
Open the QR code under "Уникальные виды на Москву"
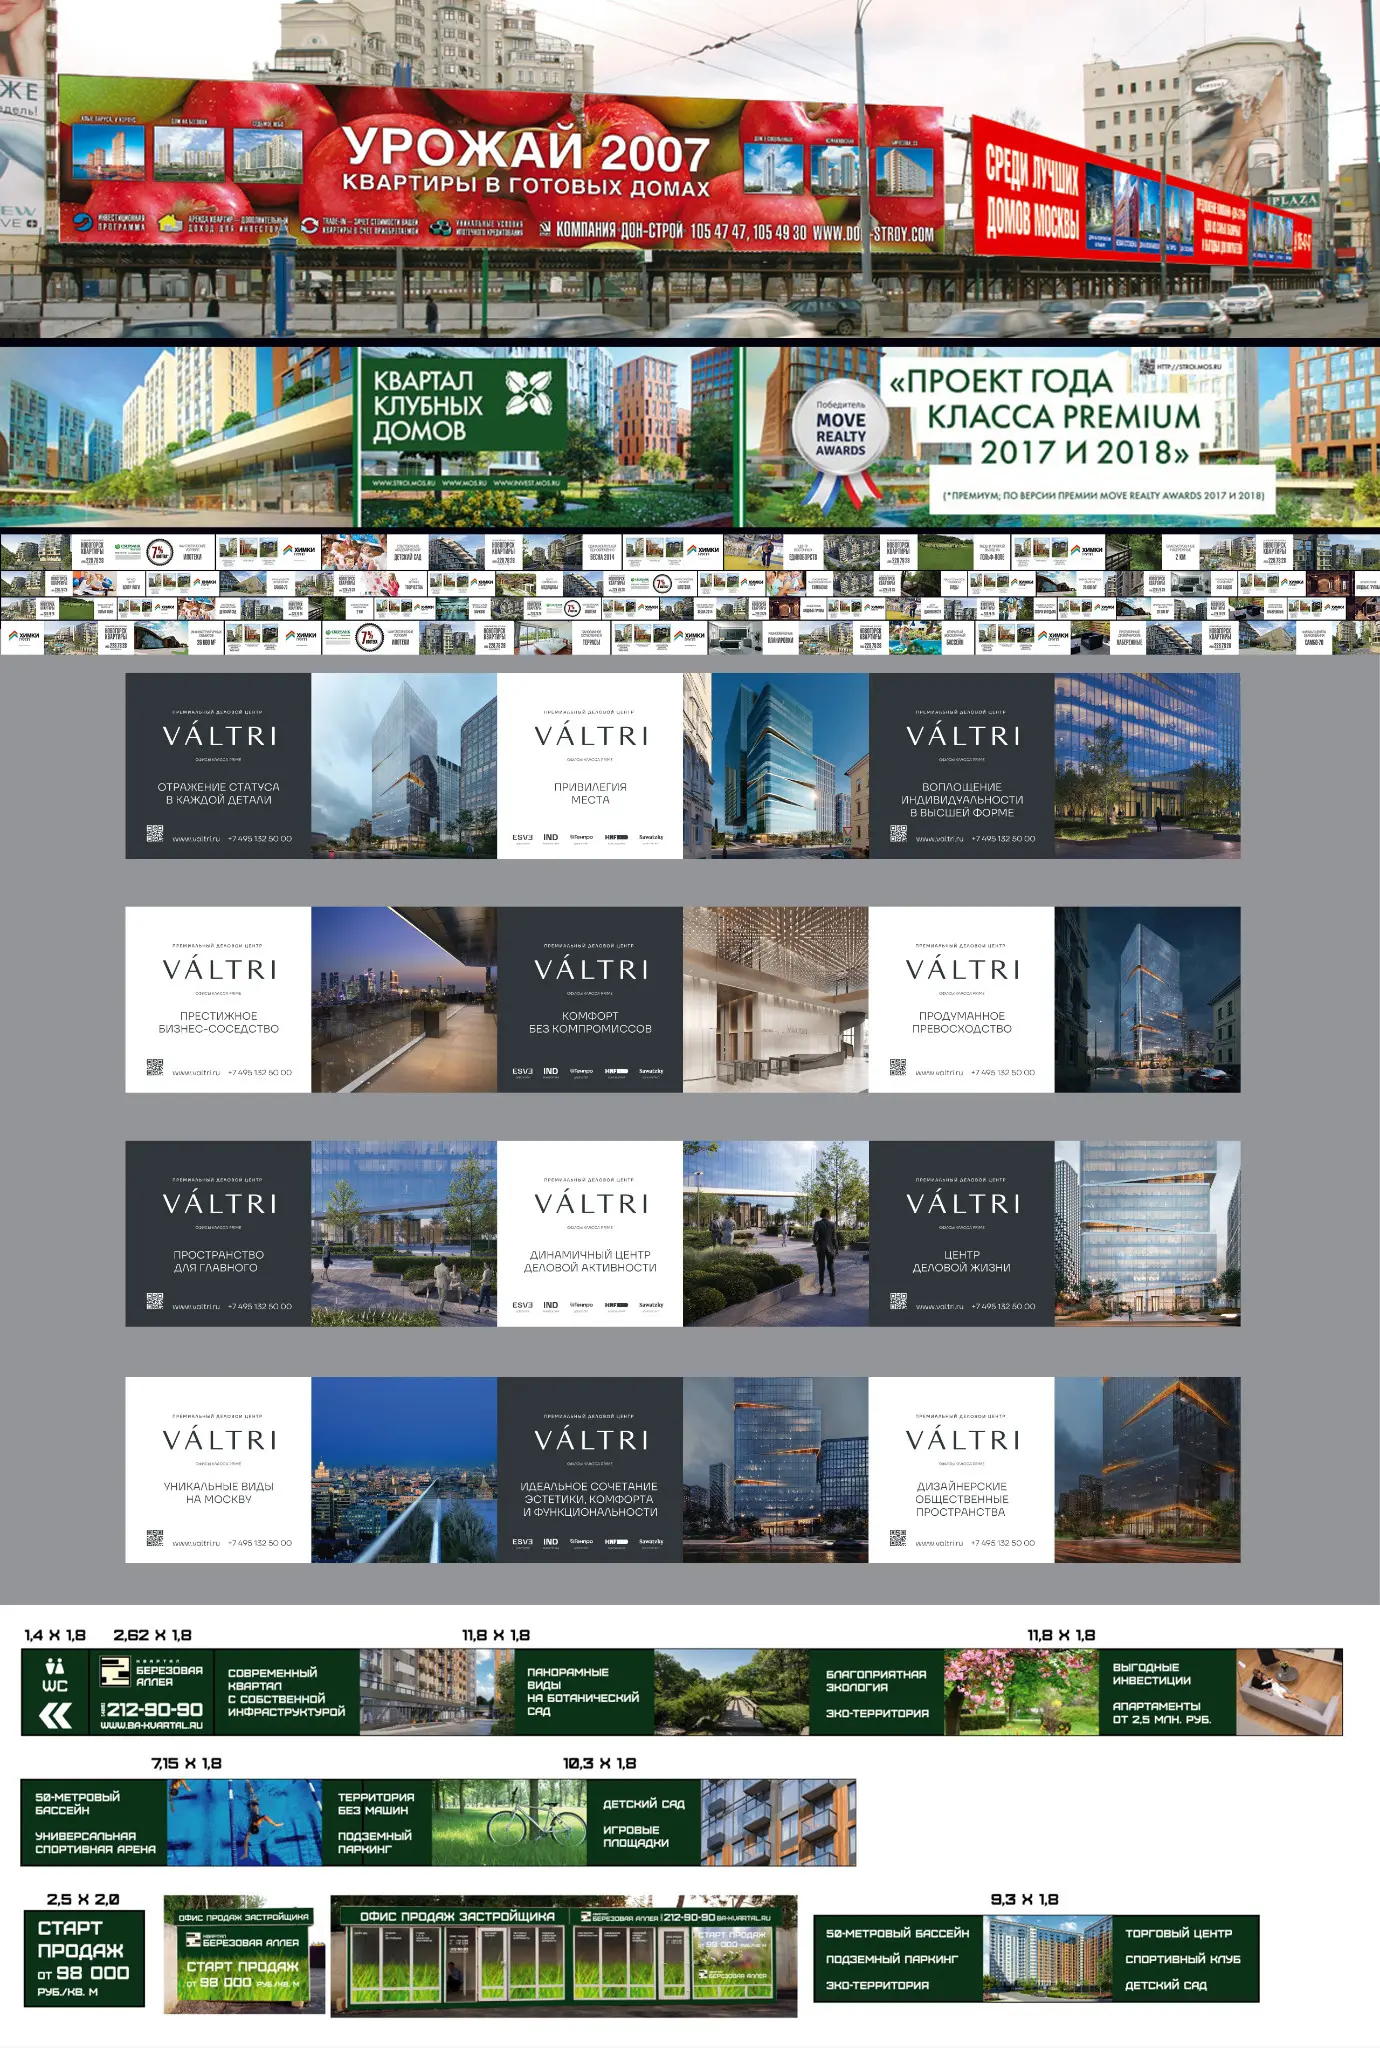click(155, 1538)
